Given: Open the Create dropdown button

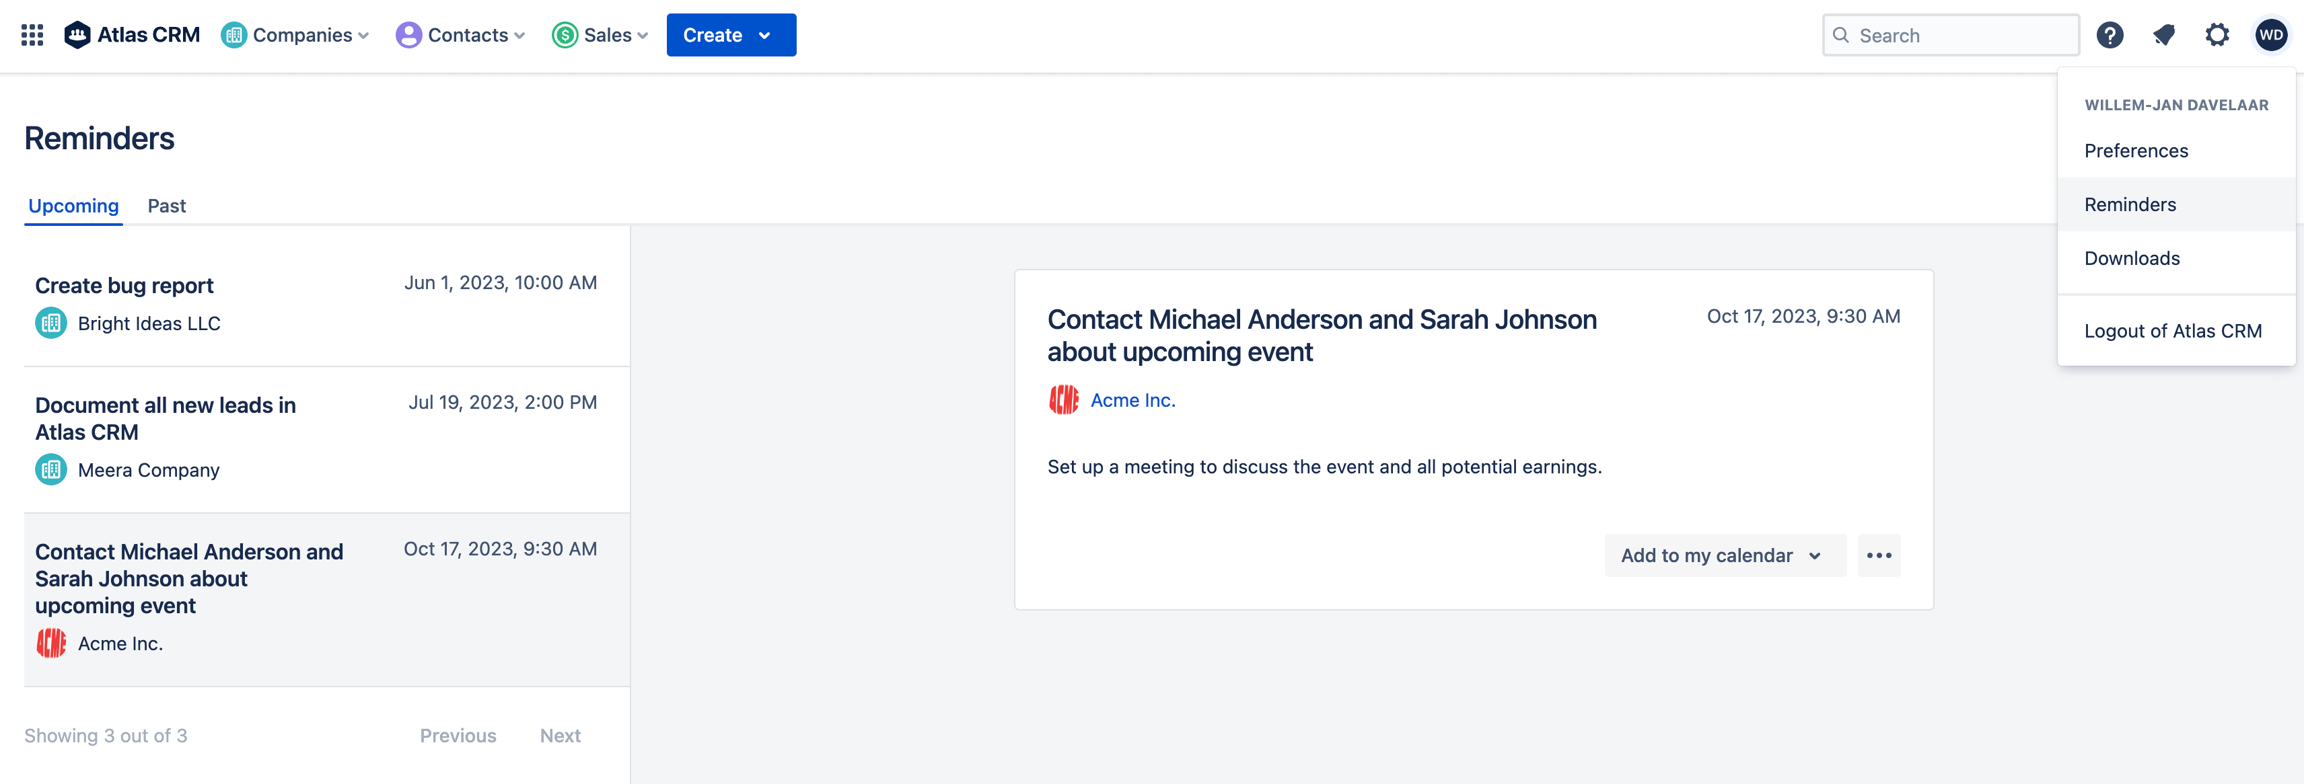Looking at the screenshot, I should point(731,35).
